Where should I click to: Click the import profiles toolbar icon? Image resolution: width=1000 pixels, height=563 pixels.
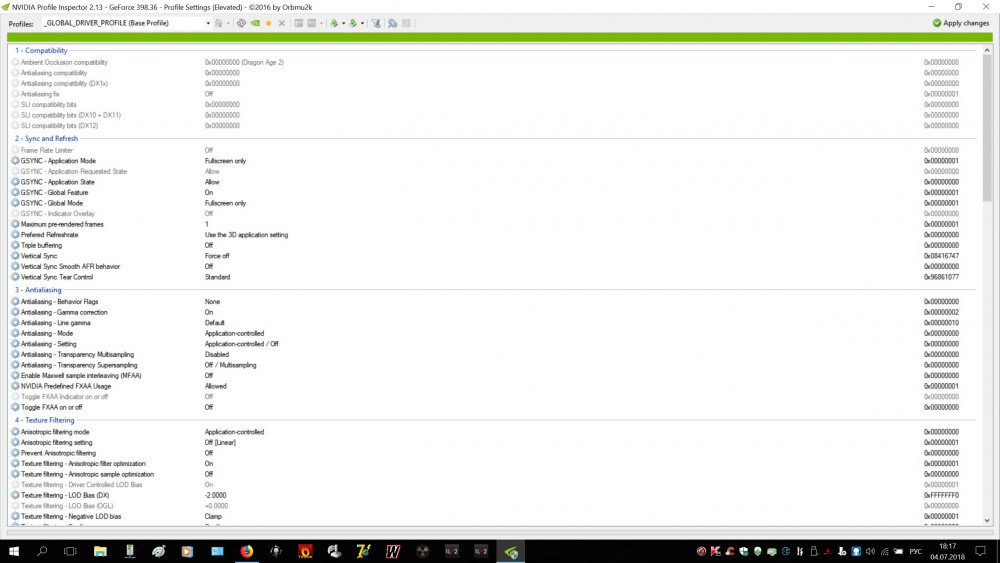point(353,23)
